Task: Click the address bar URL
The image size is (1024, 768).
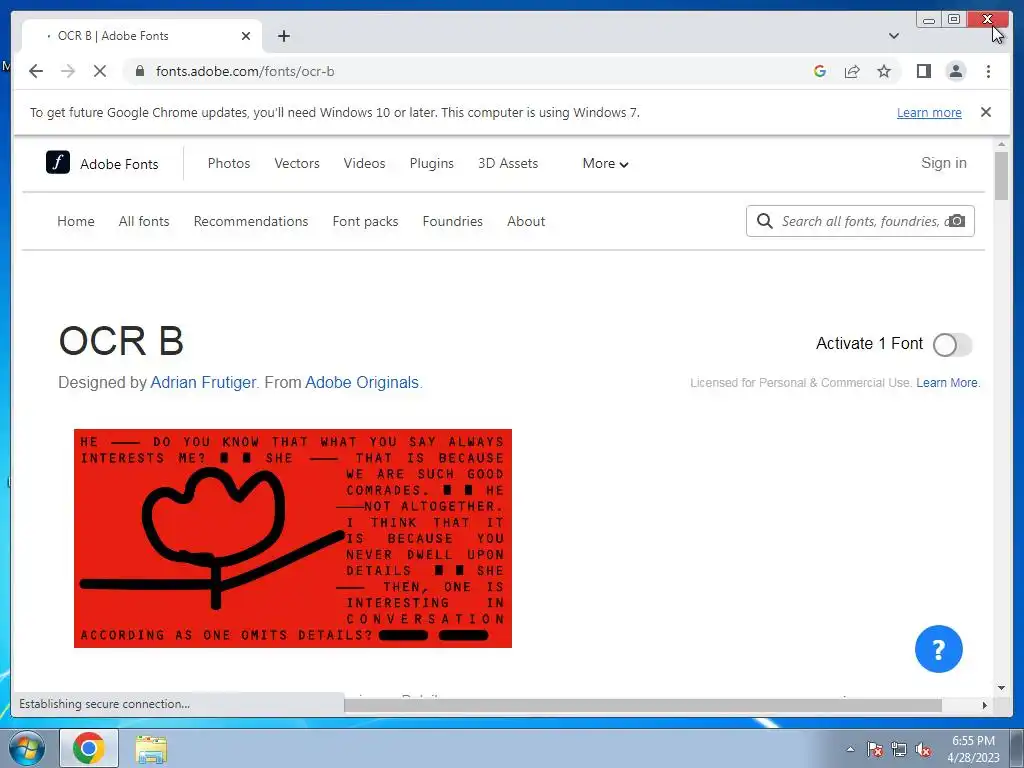Action: [245, 71]
